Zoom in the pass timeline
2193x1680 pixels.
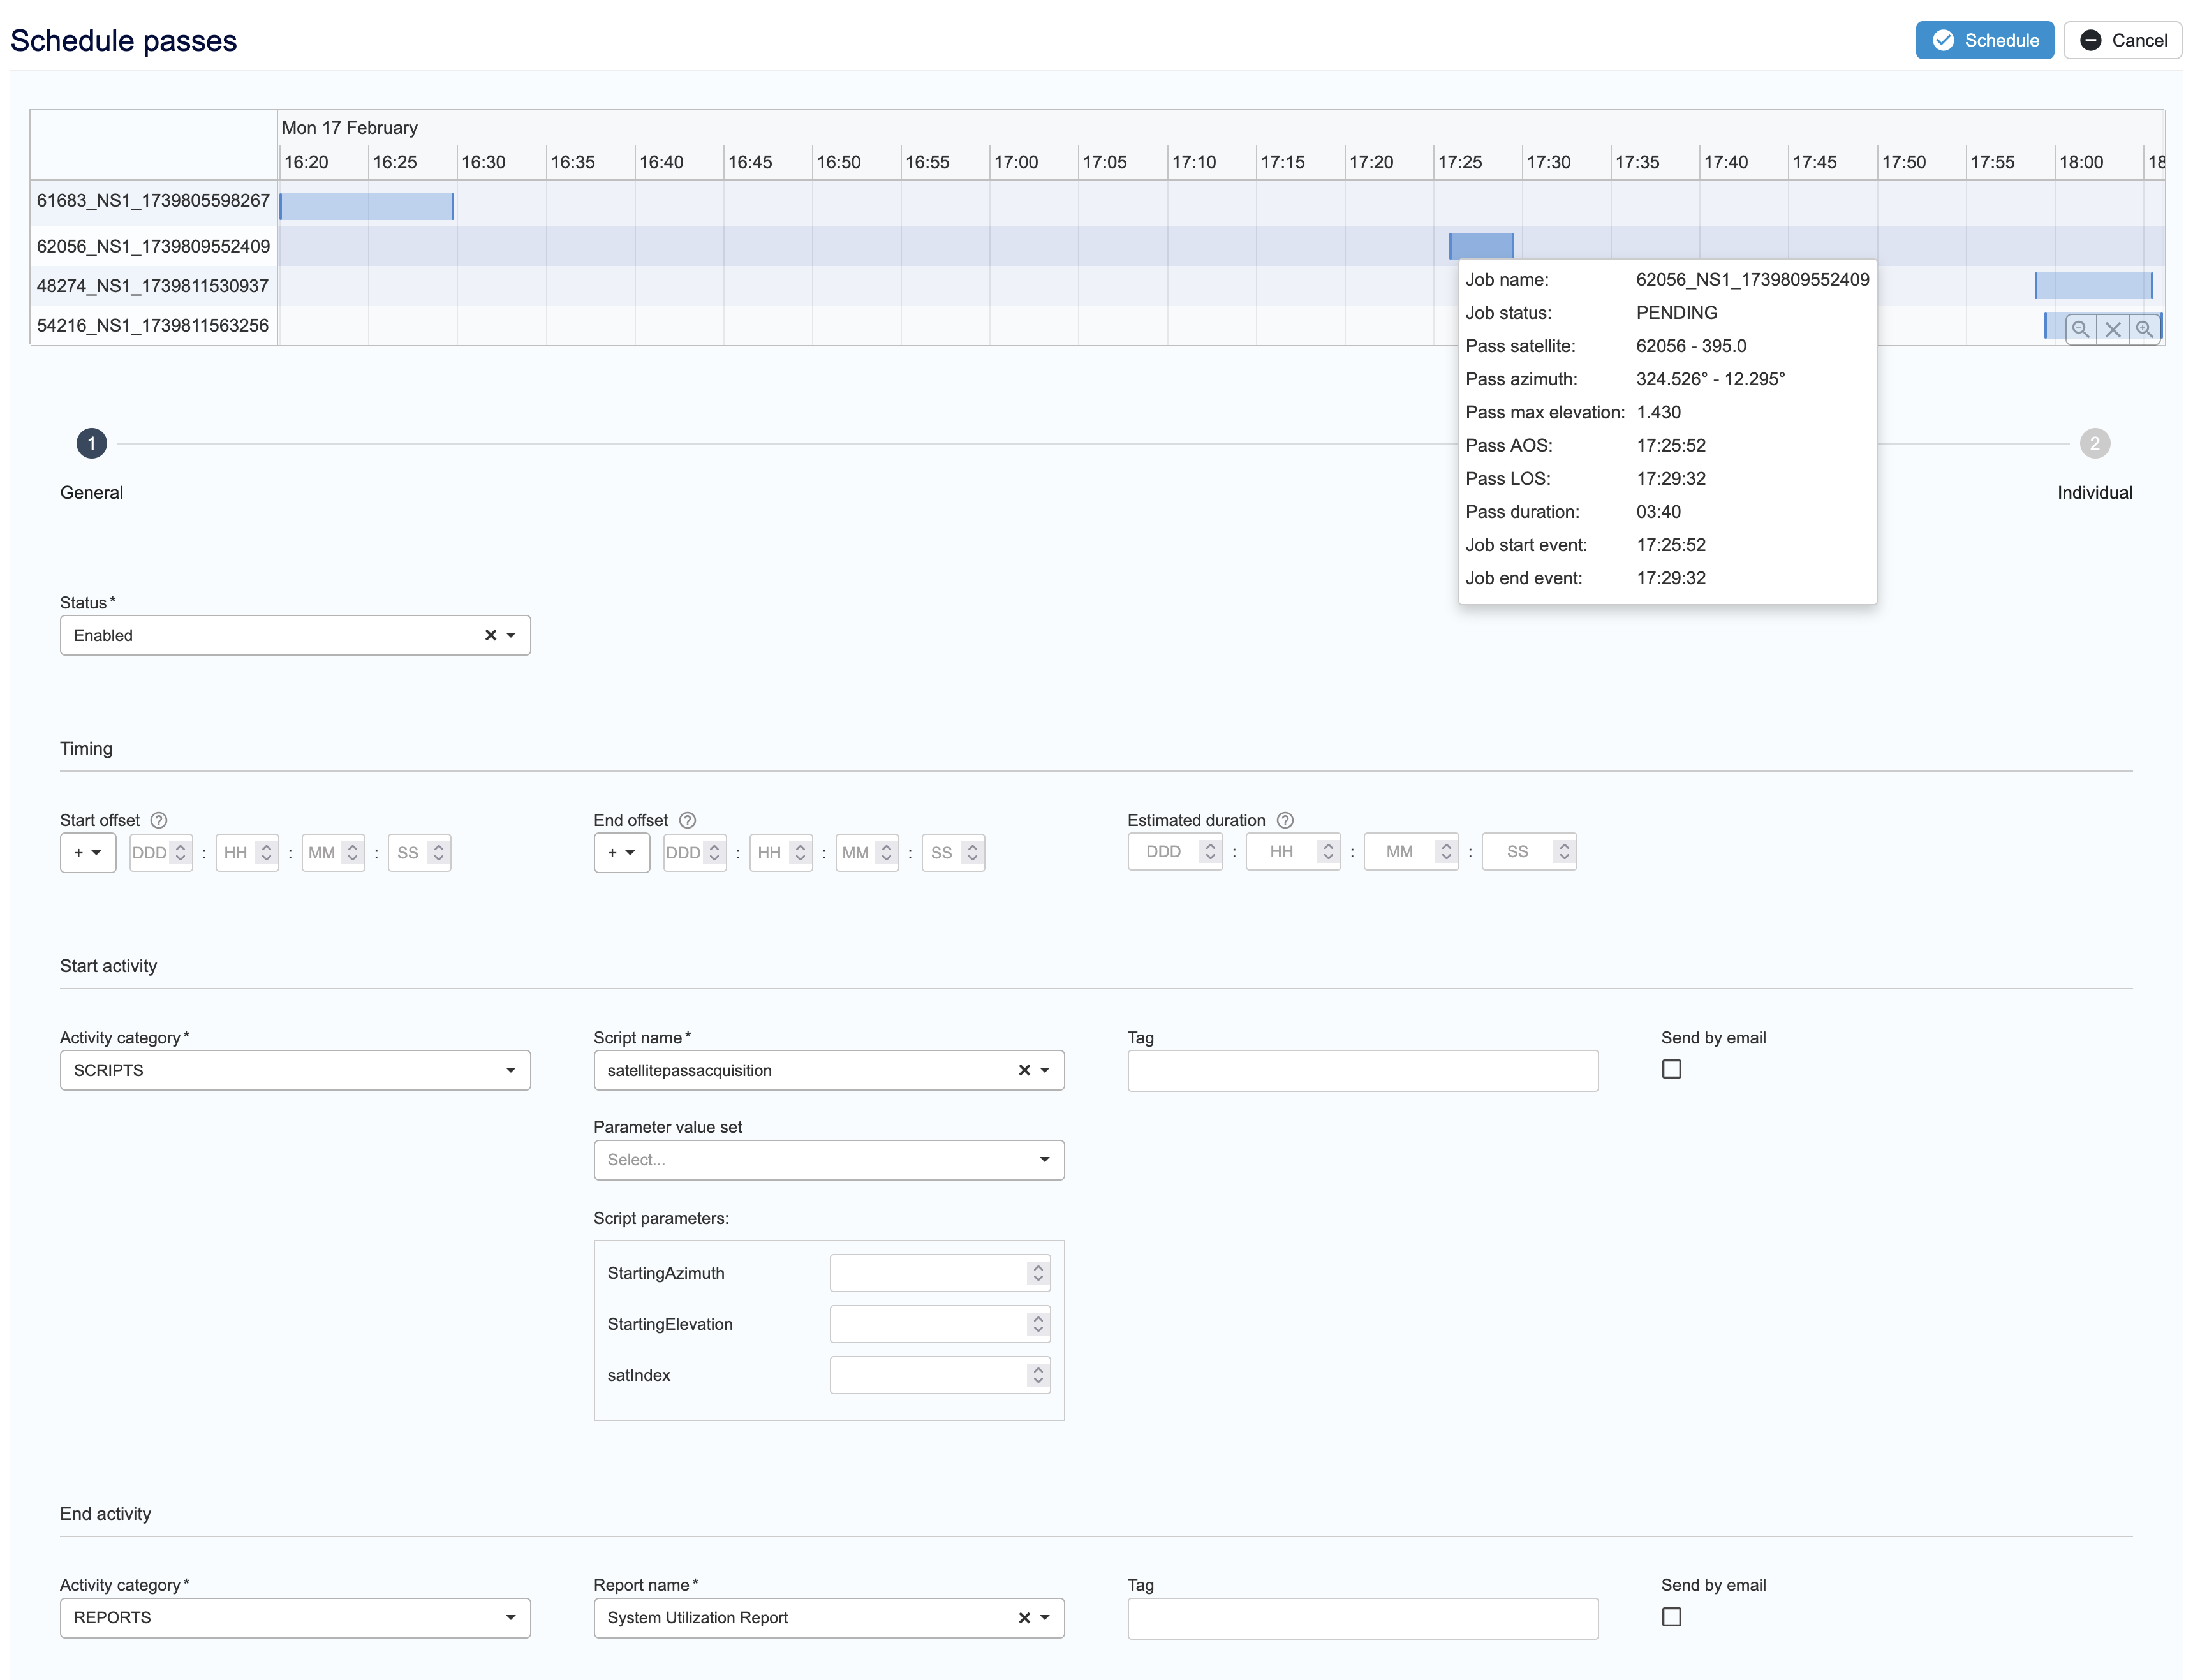click(2144, 329)
